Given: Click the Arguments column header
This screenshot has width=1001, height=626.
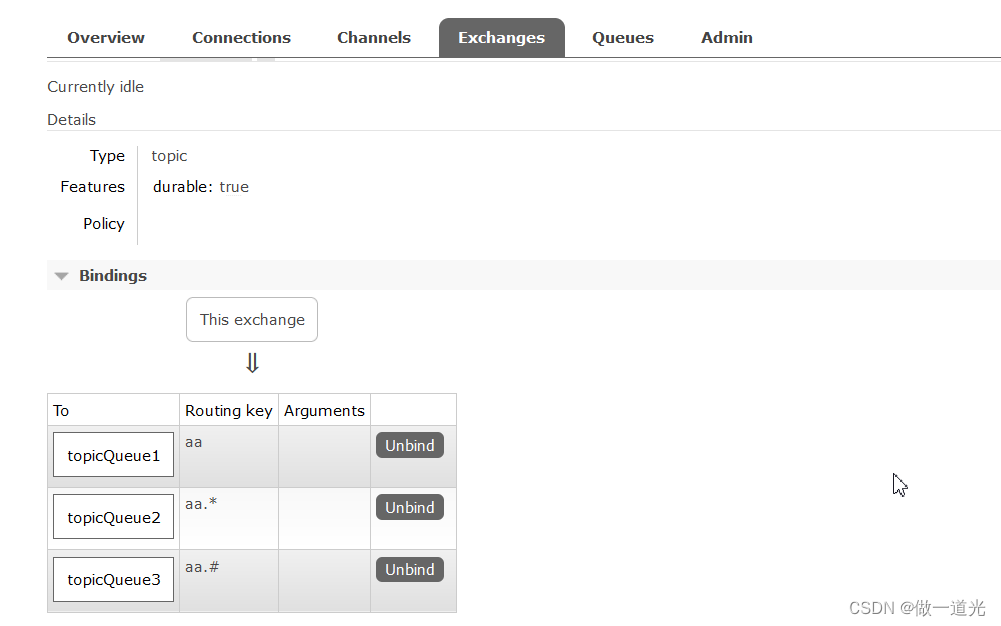Looking at the screenshot, I should (324, 410).
